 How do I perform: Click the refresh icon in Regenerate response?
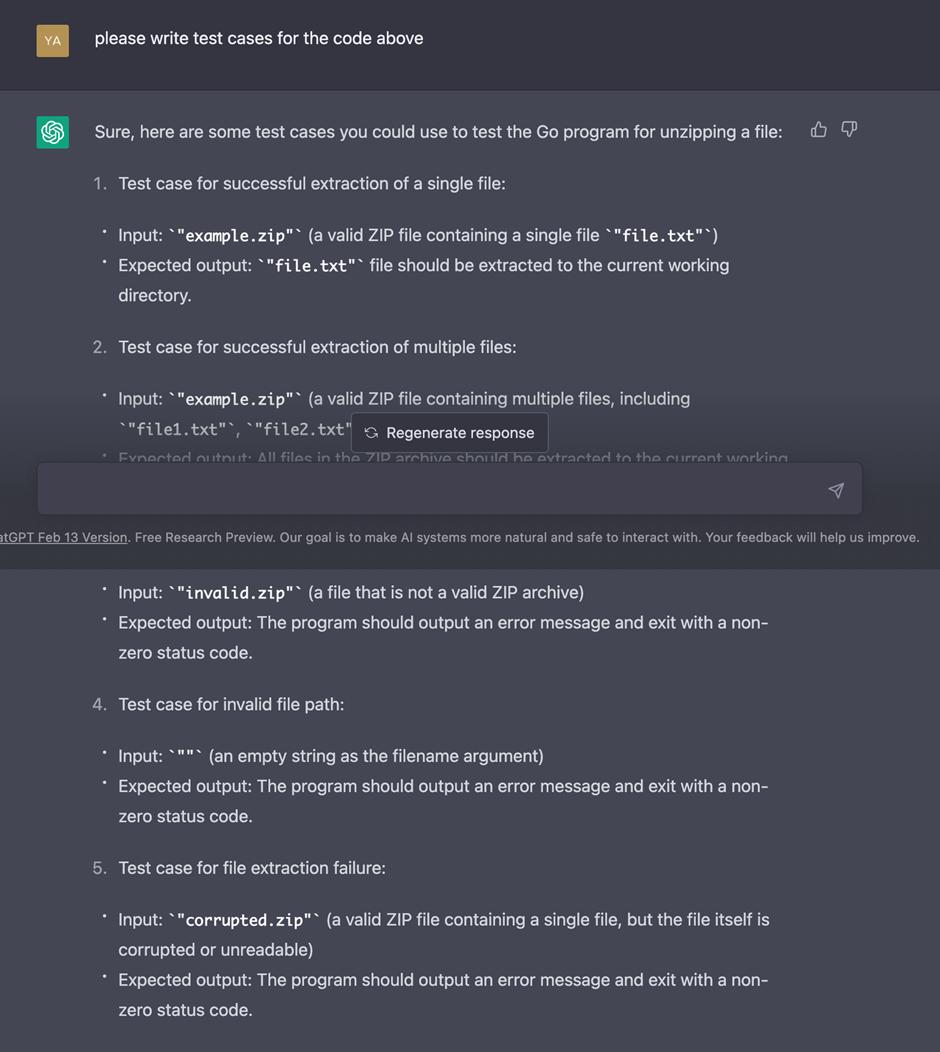(371, 433)
